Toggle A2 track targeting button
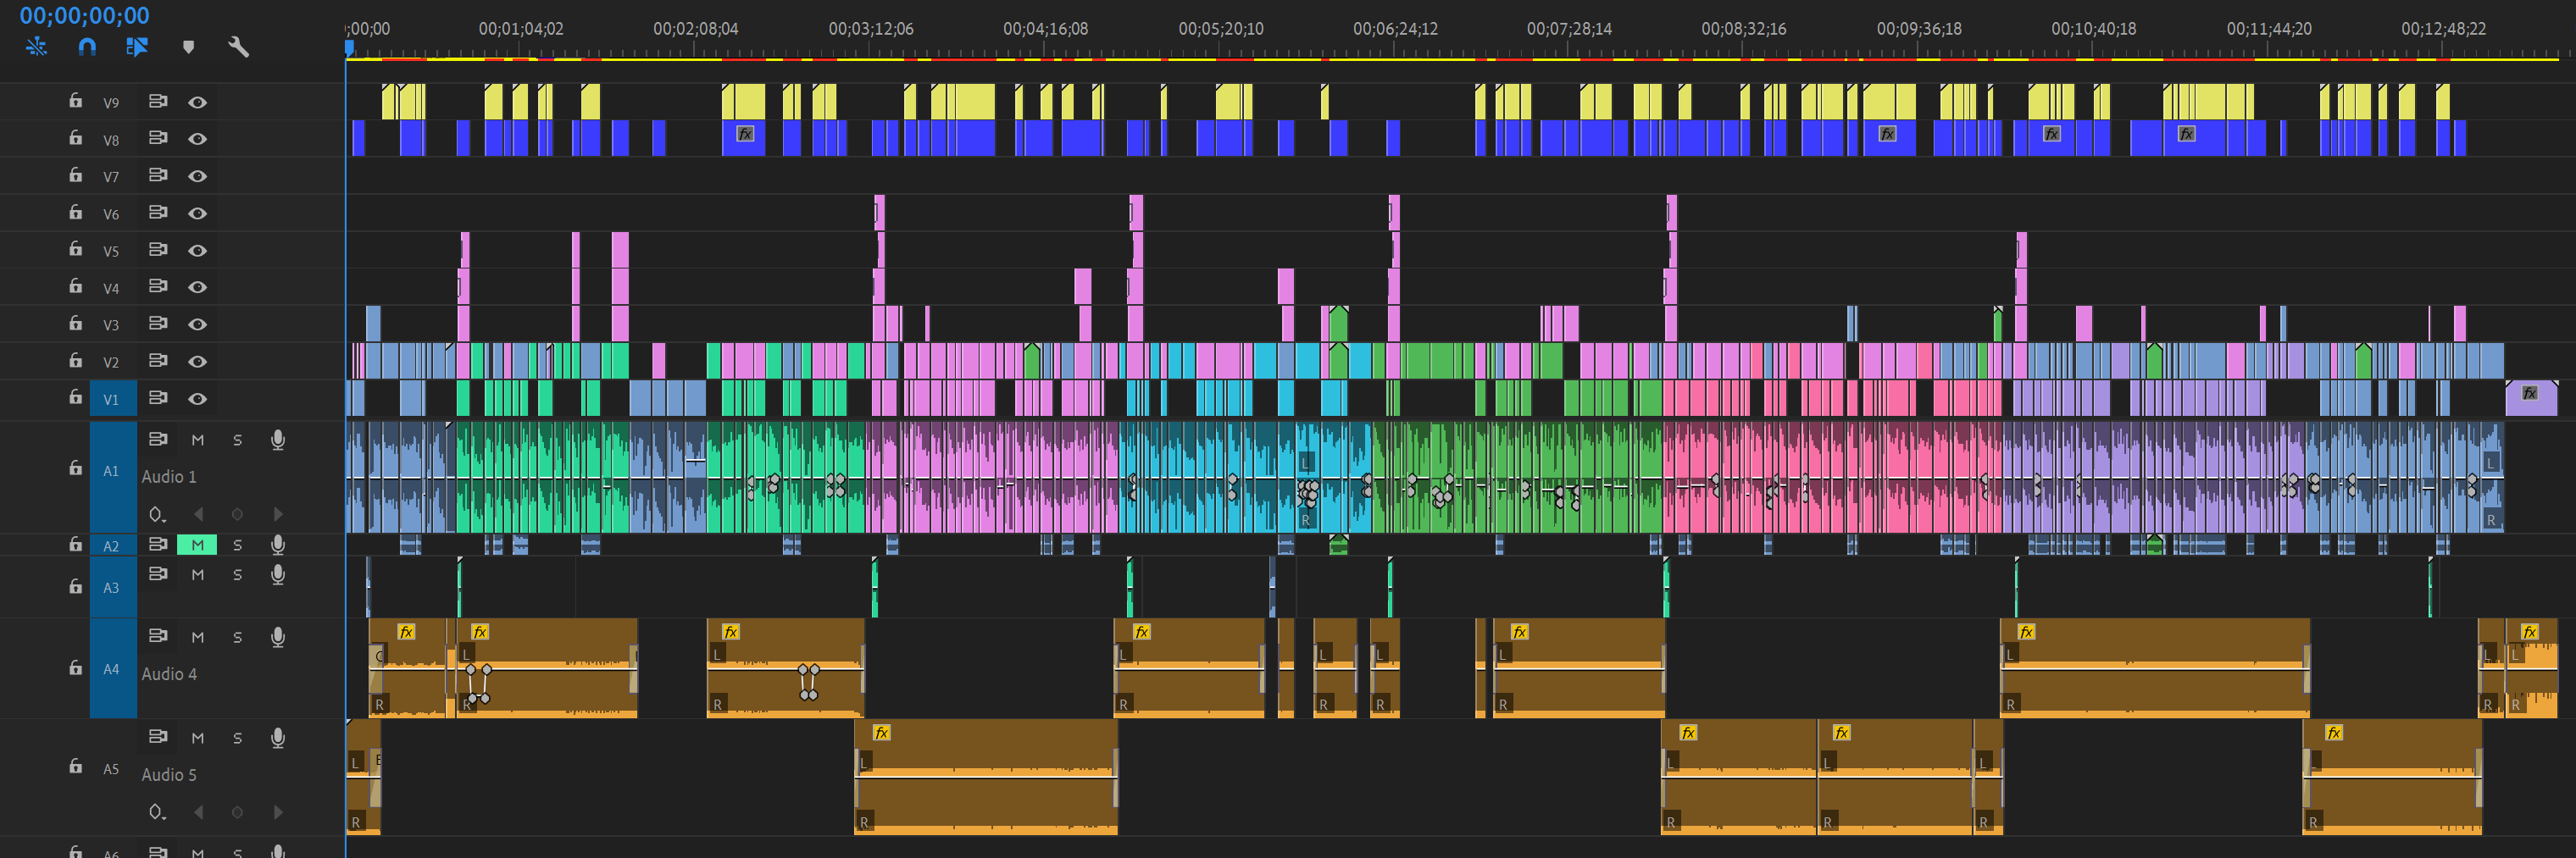The image size is (2576, 858). (x=112, y=546)
